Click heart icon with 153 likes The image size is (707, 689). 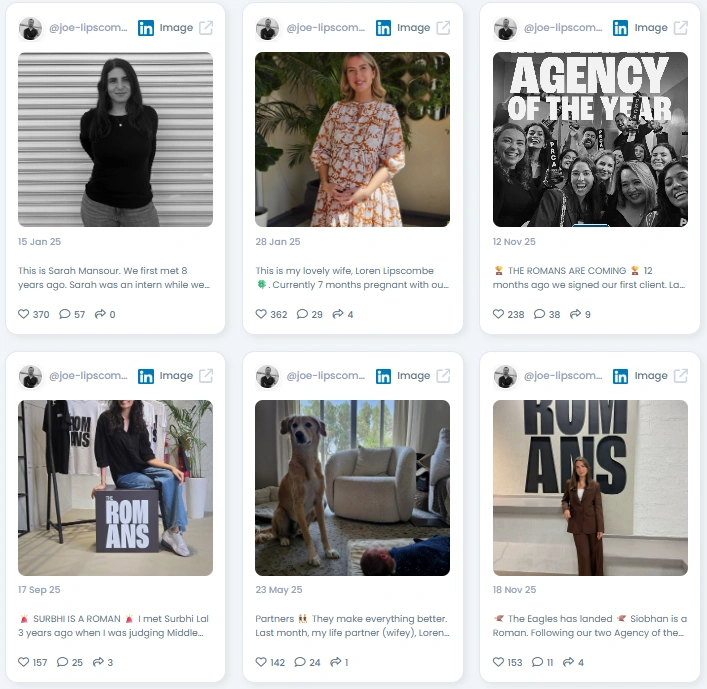click(x=498, y=662)
